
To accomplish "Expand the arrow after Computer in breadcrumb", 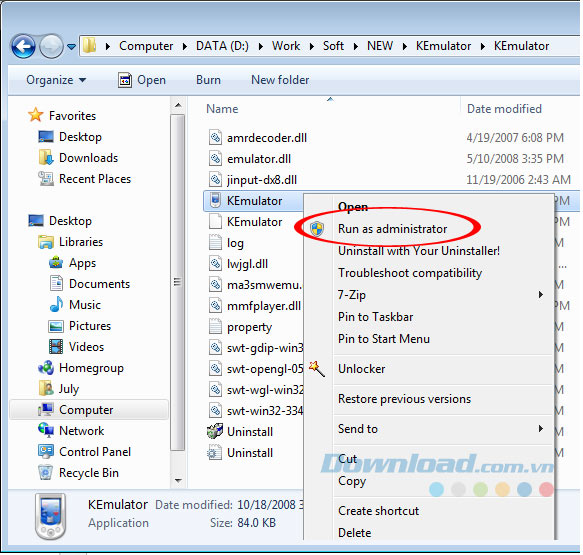I will tap(185, 46).
